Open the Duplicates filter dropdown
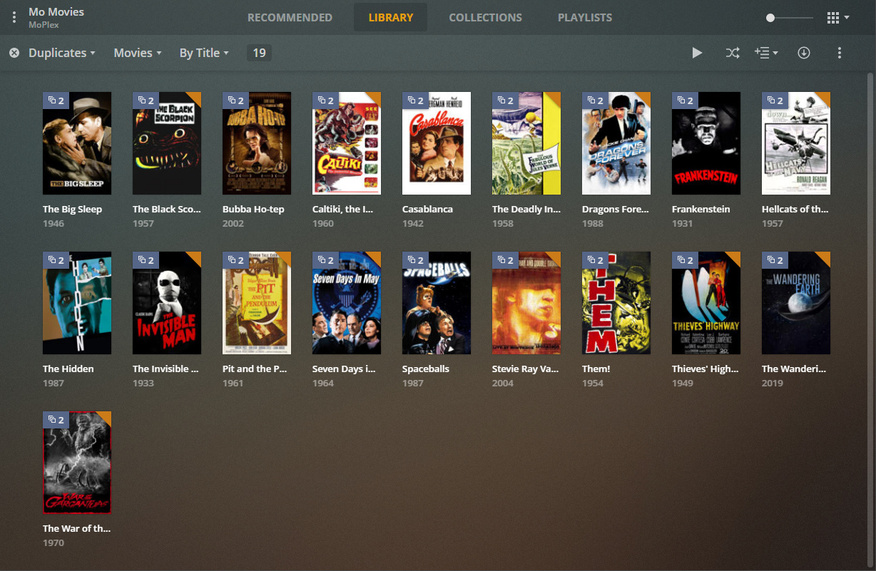The image size is (876, 571). pyautogui.click(x=61, y=53)
